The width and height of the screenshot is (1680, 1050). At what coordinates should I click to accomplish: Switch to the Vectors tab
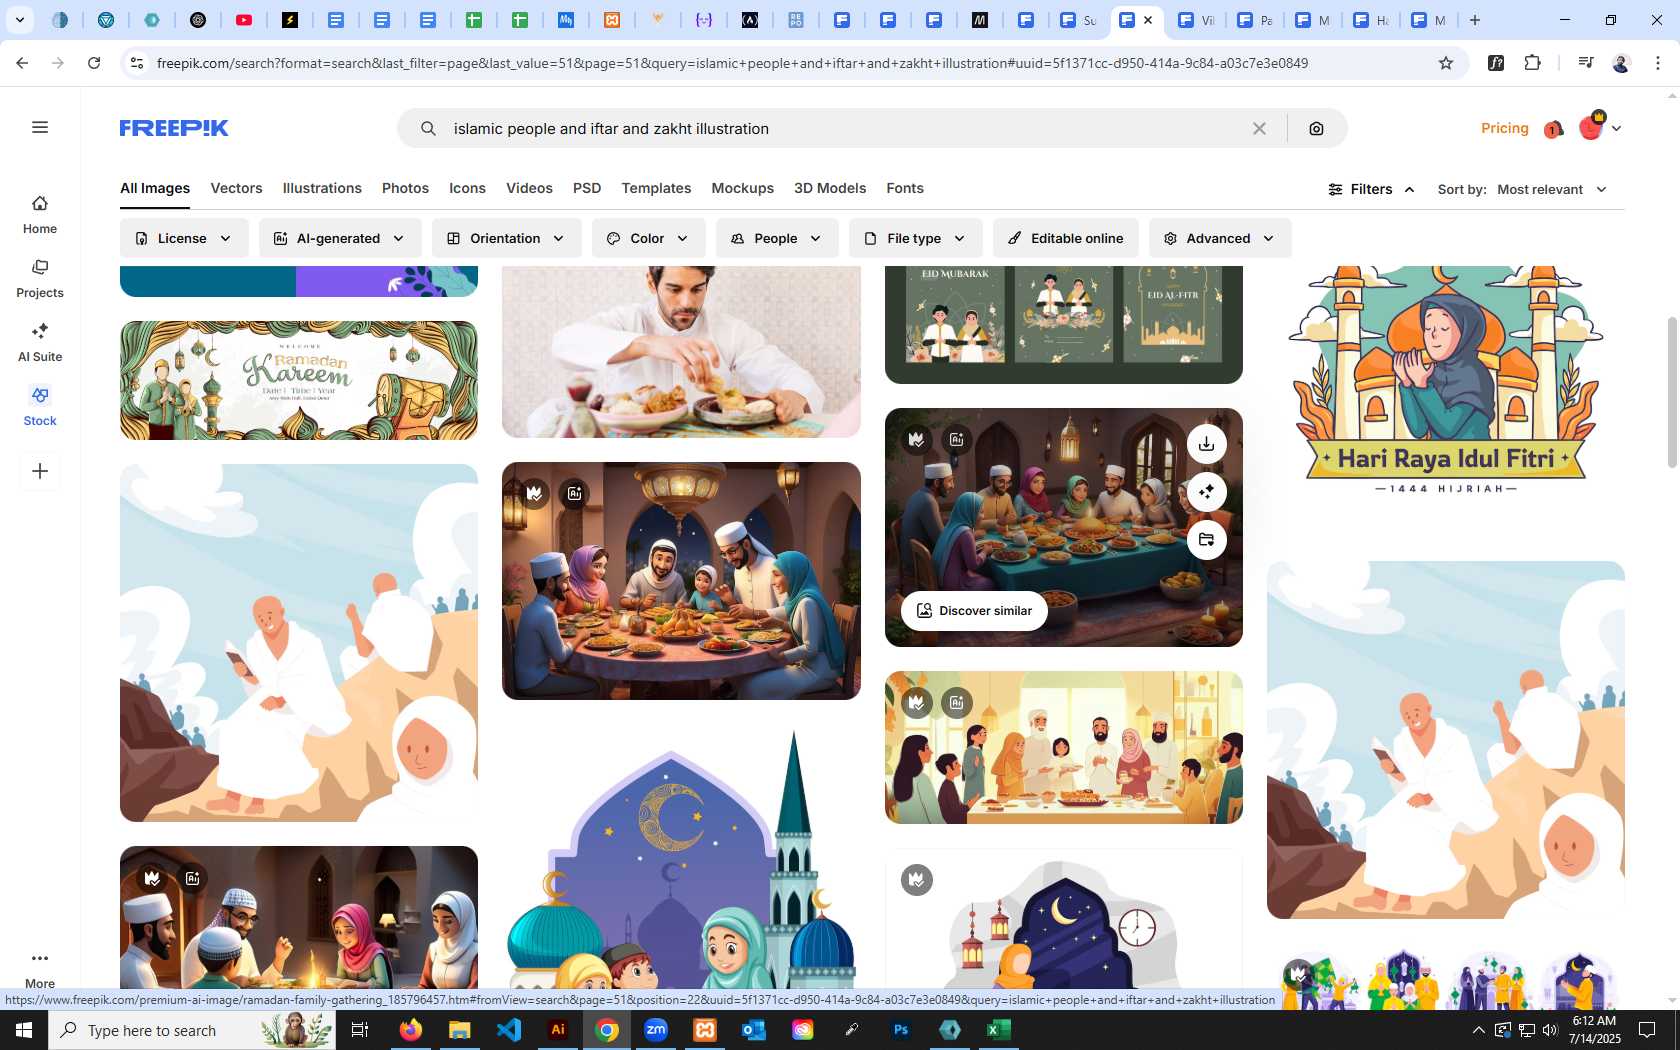click(x=236, y=188)
